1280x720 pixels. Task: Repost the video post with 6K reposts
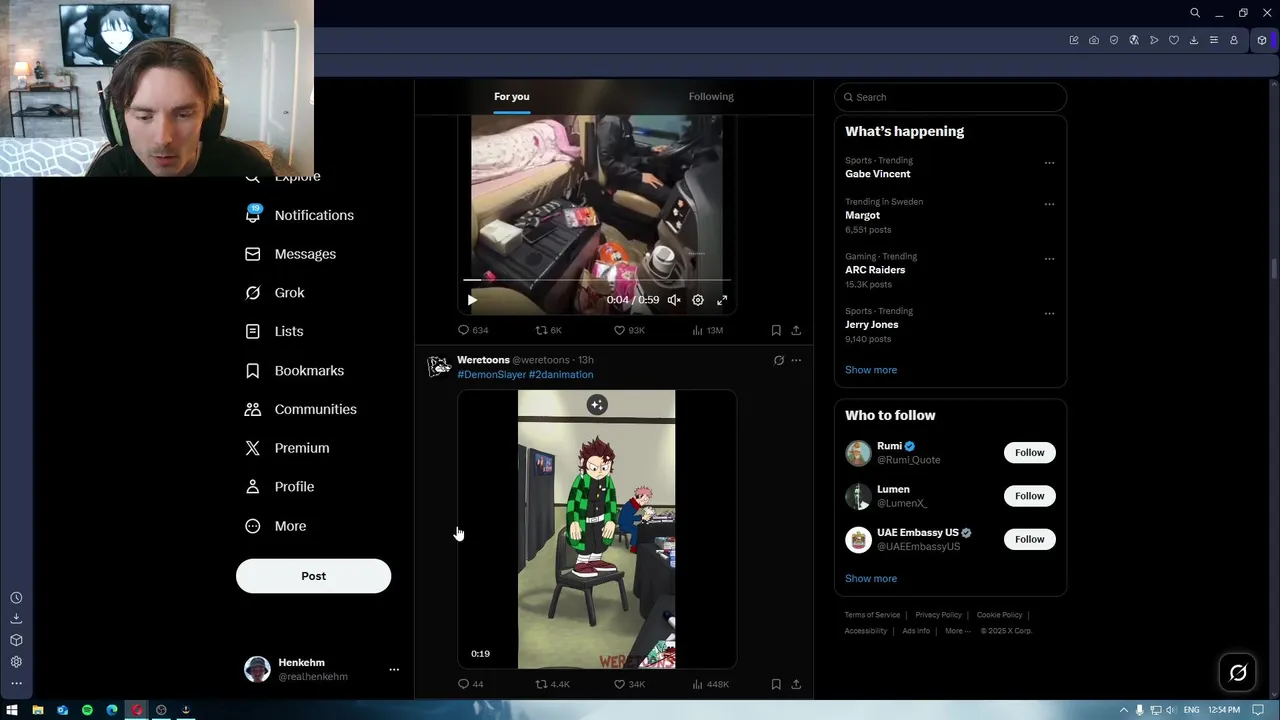548,330
